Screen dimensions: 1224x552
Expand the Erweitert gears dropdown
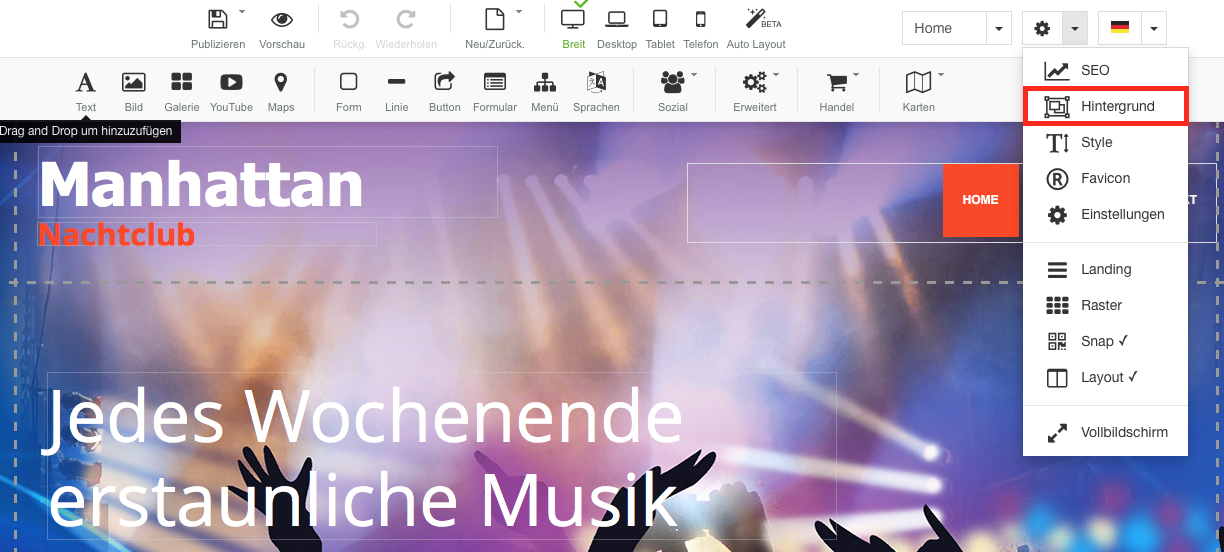coord(755,83)
